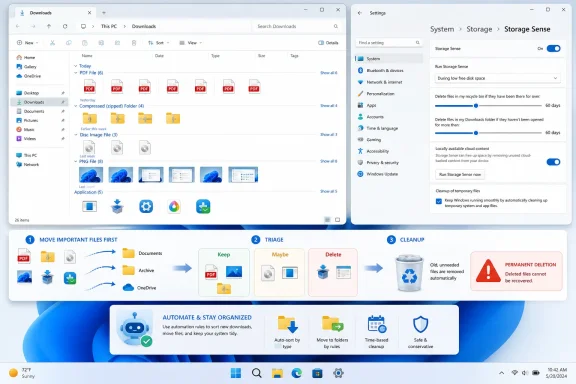This screenshot has width=576, height=384.
Task: Open the Run Storage Sense schedule dropdown
Action: [497, 78]
